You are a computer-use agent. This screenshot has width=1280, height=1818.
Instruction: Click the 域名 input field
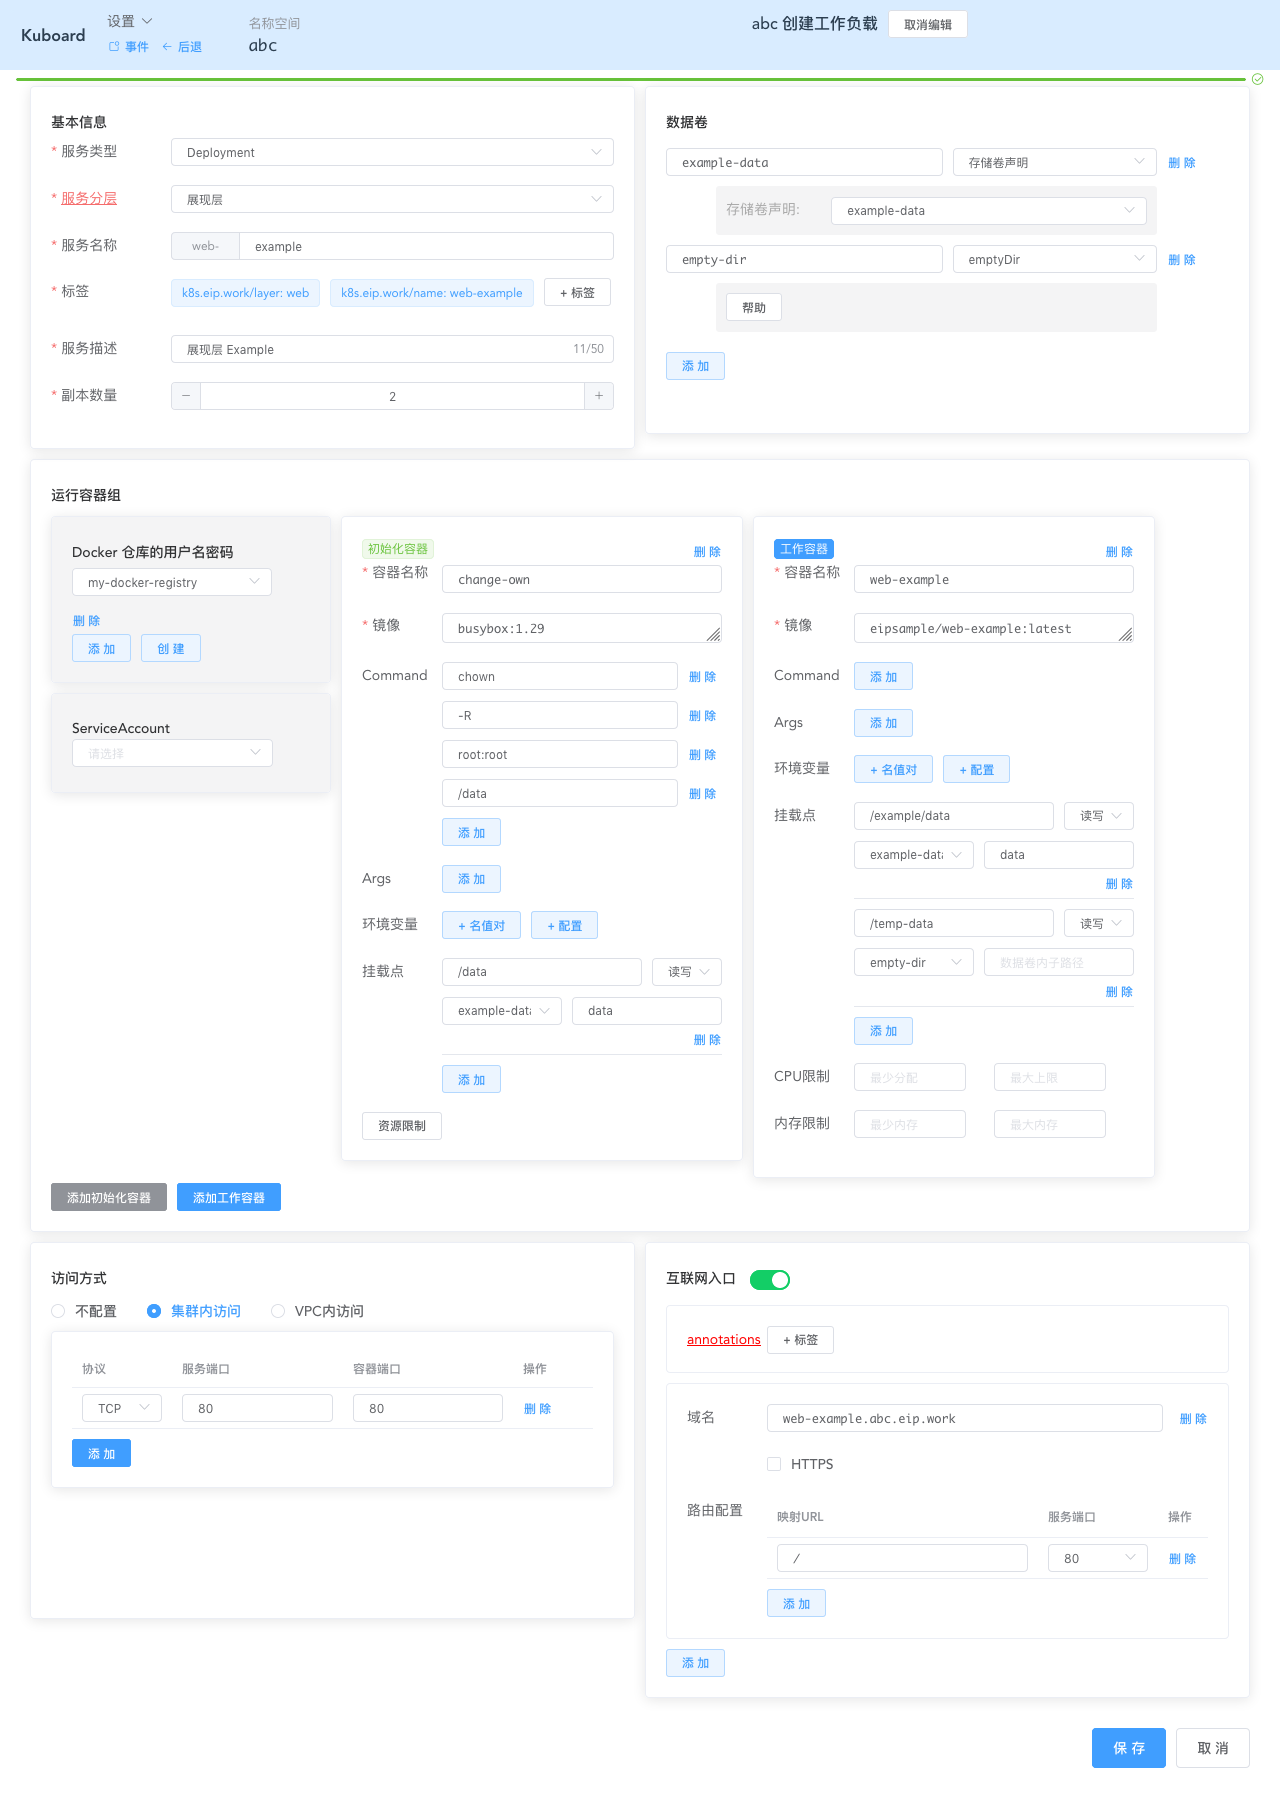click(x=964, y=1418)
